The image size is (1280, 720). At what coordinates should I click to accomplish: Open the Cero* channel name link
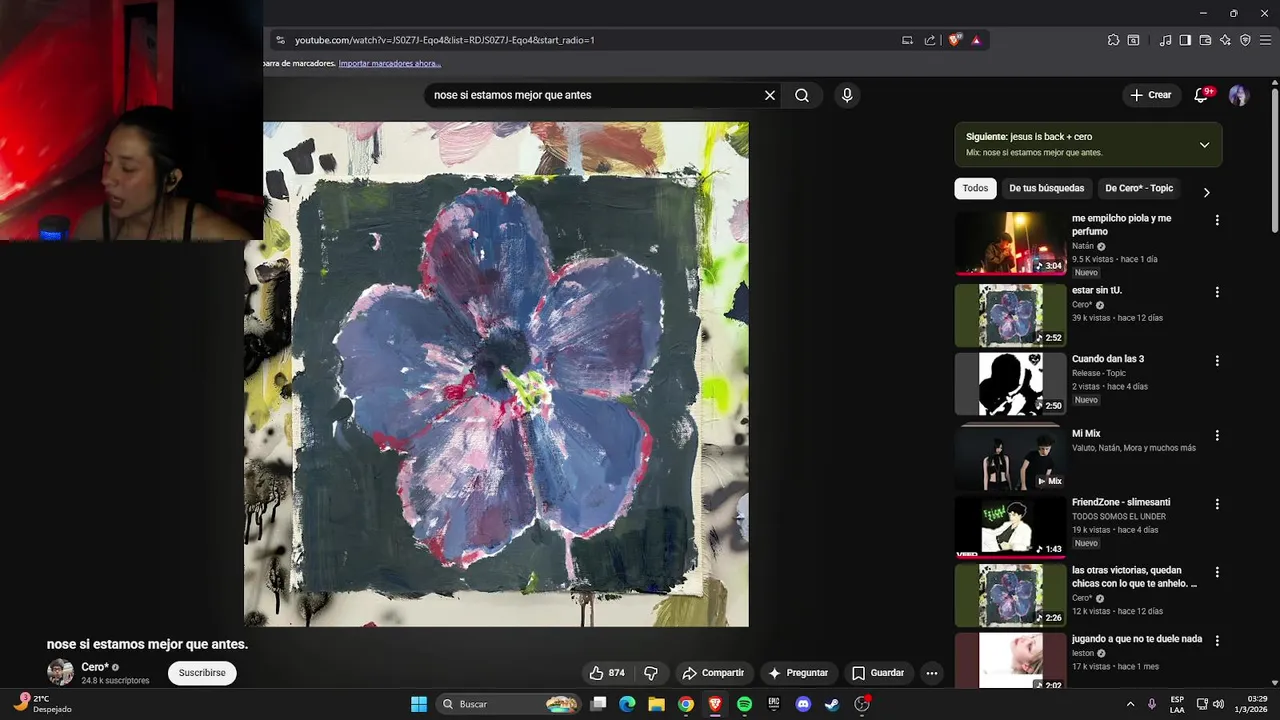(95, 667)
